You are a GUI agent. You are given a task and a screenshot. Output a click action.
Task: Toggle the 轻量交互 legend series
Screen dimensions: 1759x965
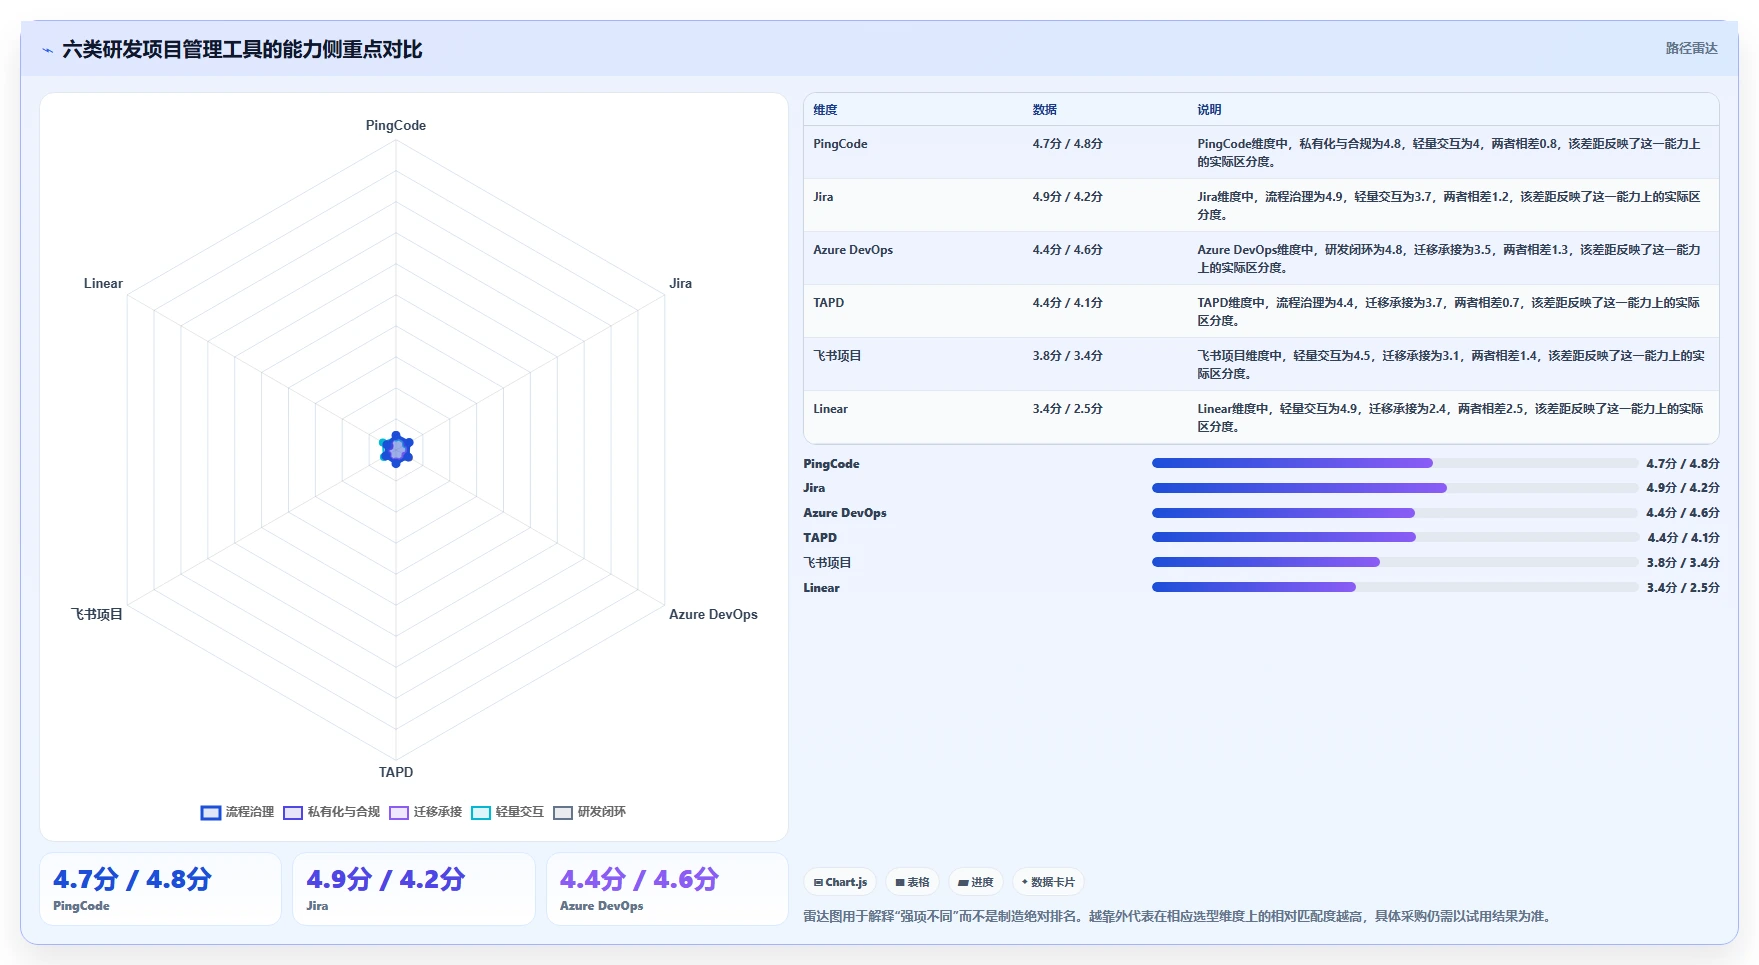[508, 812]
